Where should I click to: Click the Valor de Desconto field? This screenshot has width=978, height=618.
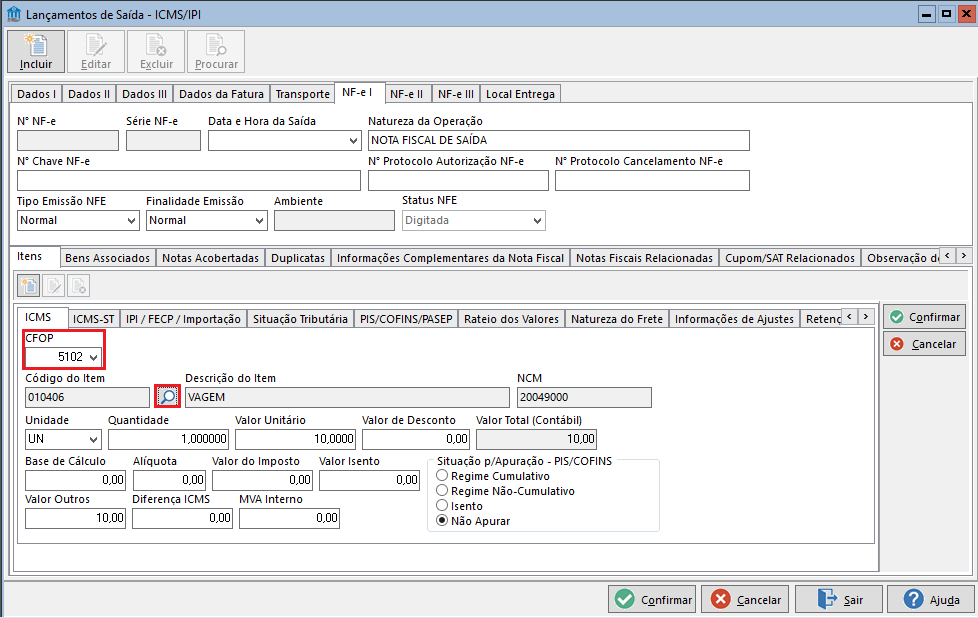(416, 439)
